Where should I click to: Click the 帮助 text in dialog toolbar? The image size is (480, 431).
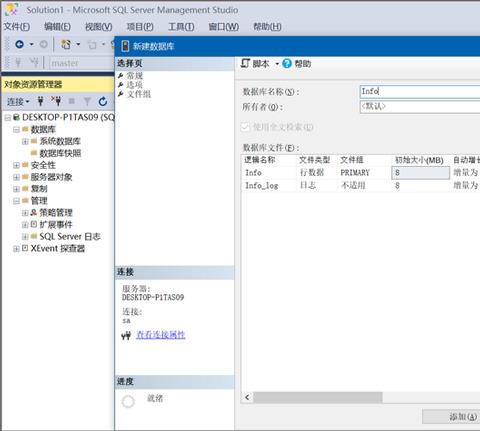coord(303,63)
